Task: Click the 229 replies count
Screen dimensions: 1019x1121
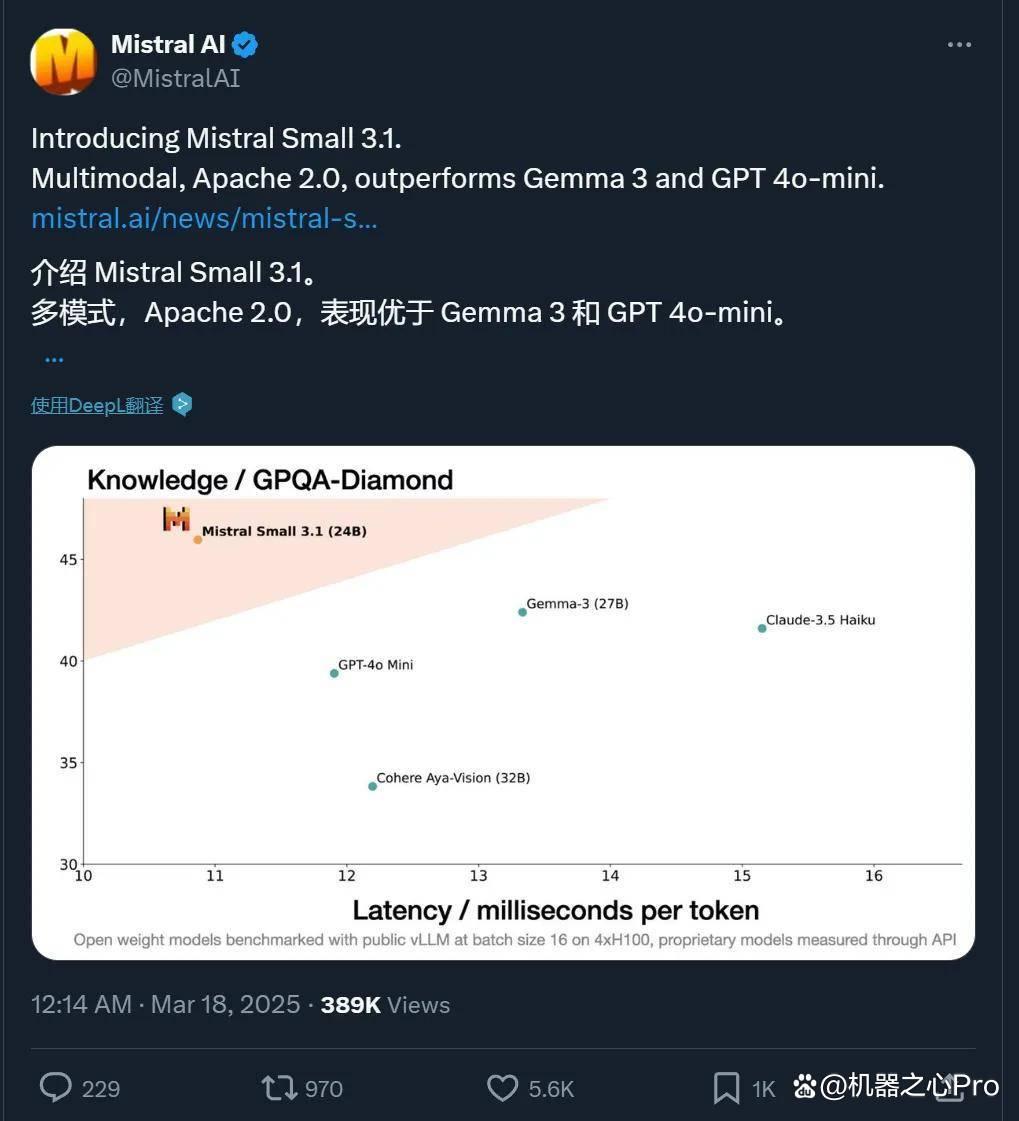Action: coord(101,1089)
